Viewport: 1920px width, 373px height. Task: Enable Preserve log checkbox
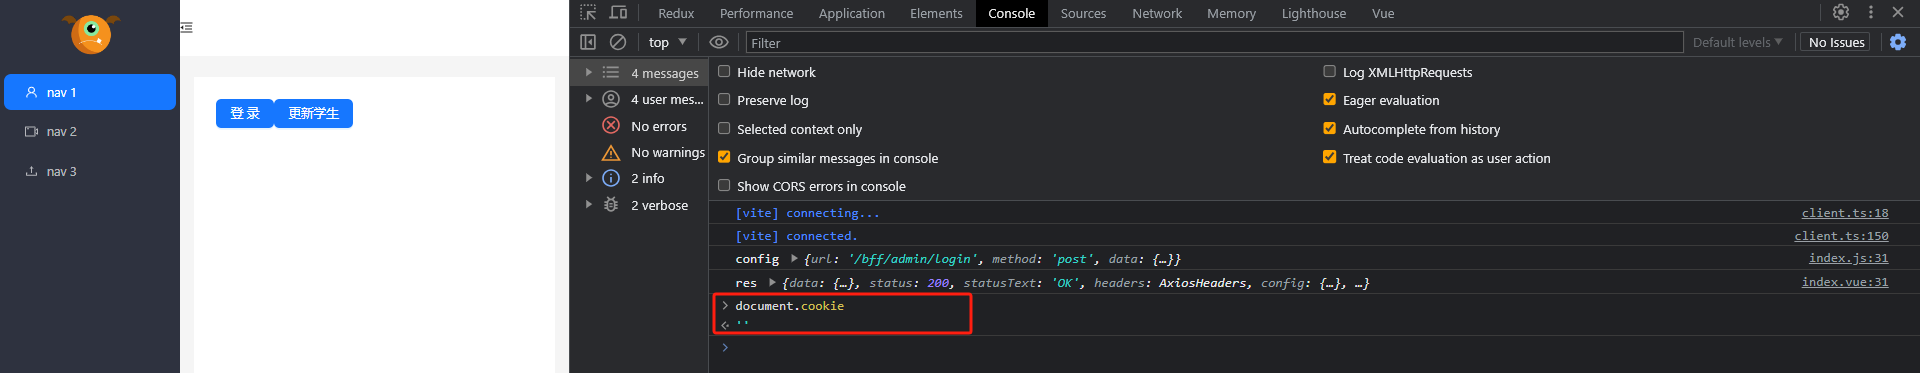pyautogui.click(x=724, y=99)
